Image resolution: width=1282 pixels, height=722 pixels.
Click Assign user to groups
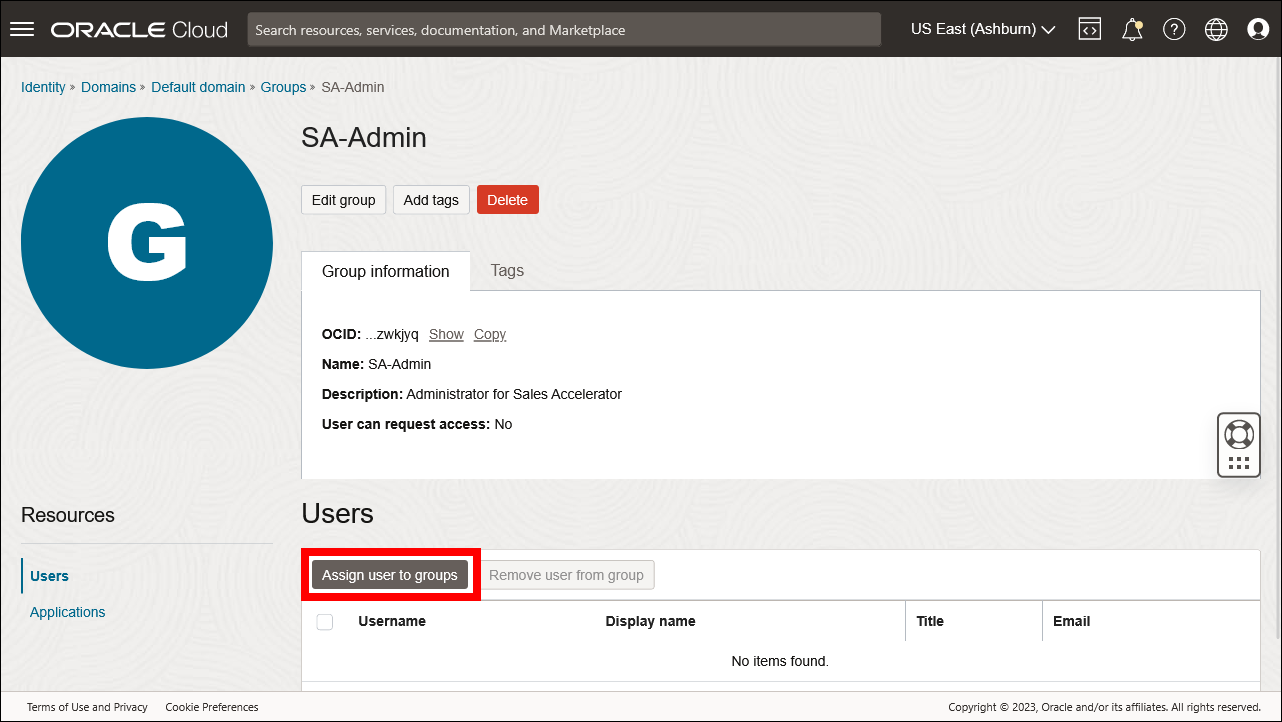(x=390, y=574)
